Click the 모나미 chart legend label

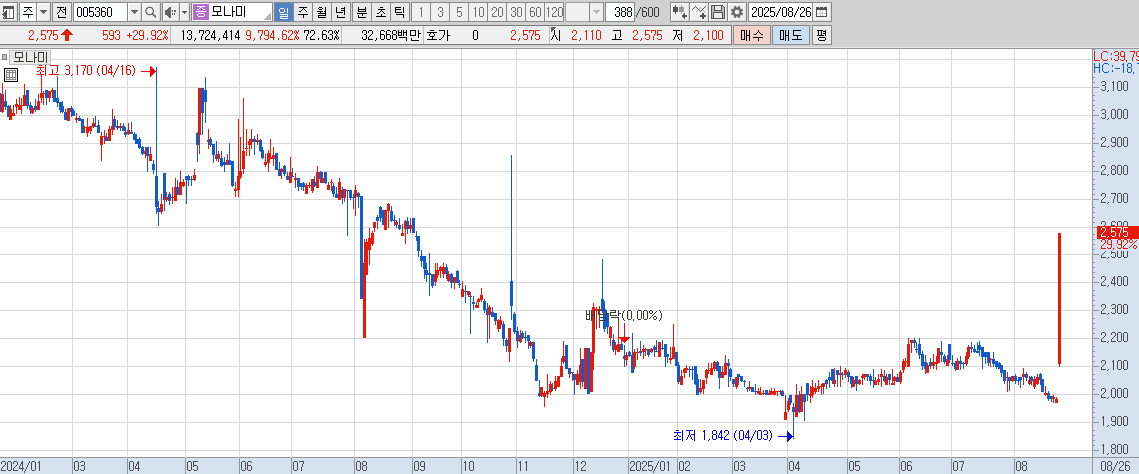coord(28,57)
